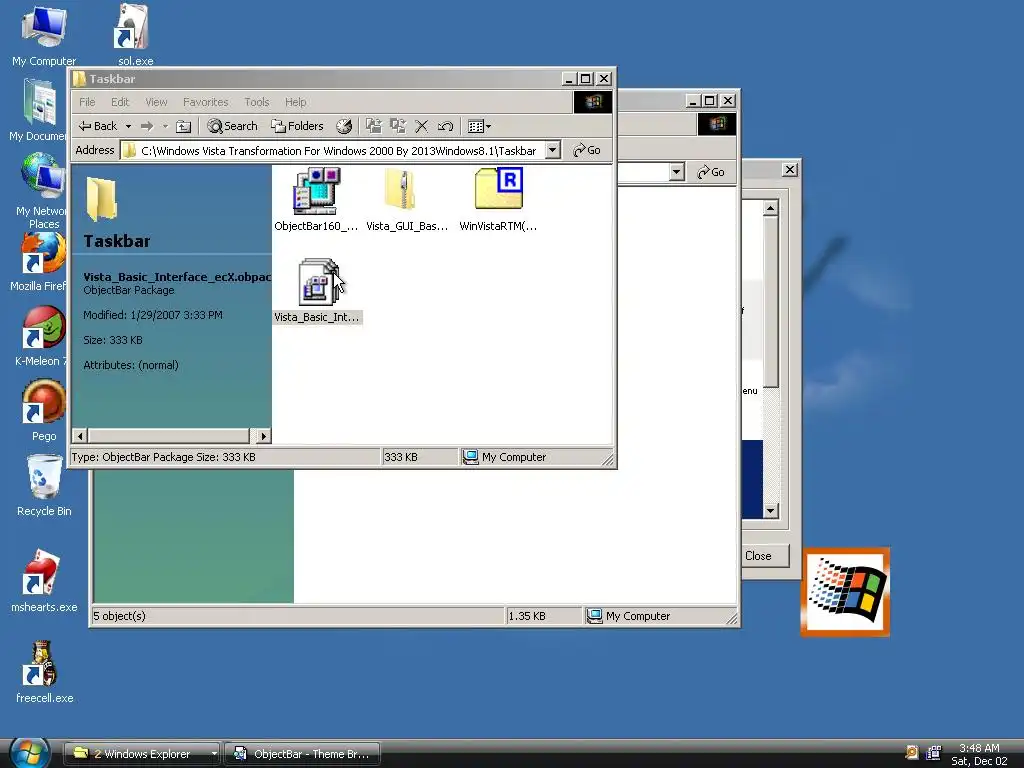1024x768 pixels.
Task: Click the Close button in ObjectBar dialog
Action: tap(758, 556)
